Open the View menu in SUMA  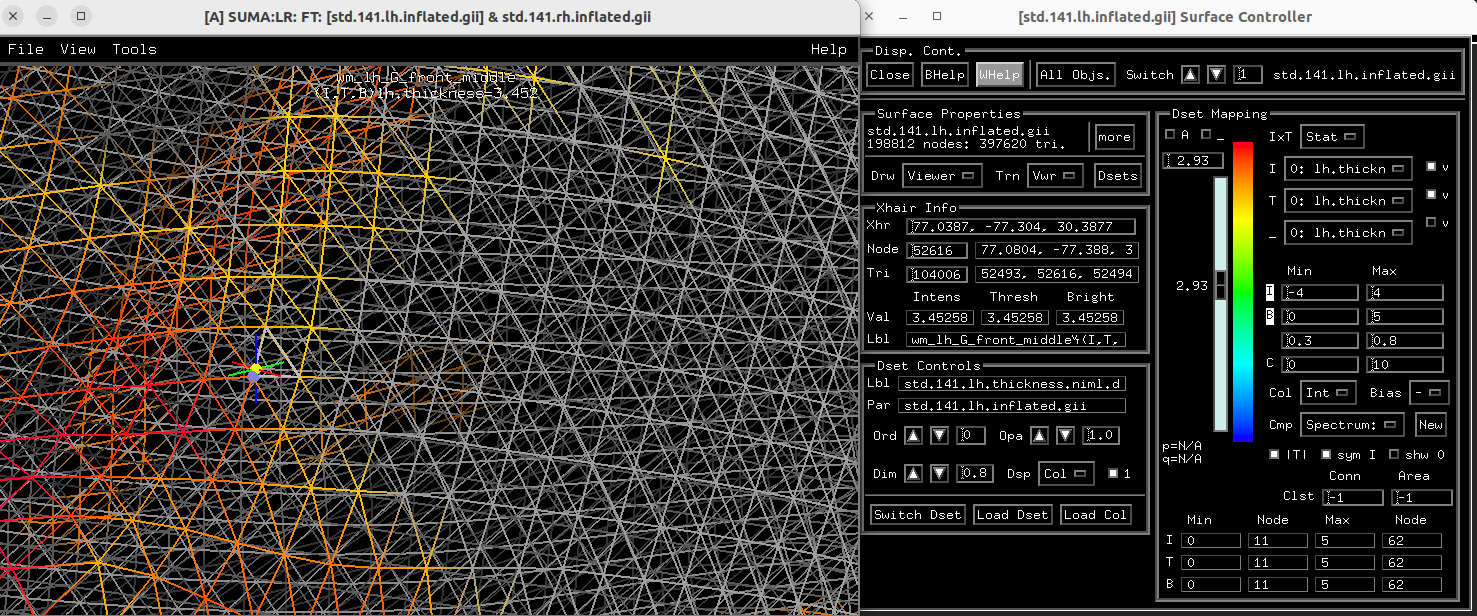(x=78, y=49)
